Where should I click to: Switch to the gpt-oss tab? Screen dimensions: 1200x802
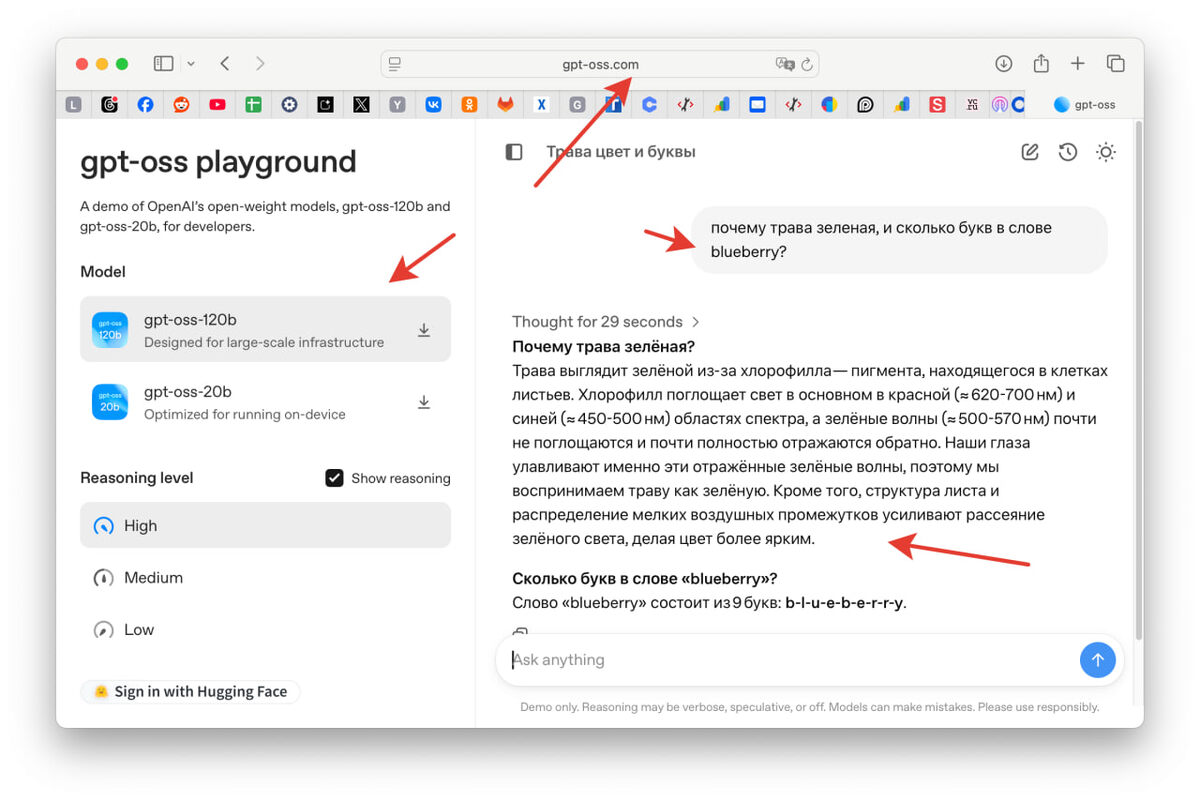click(1084, 104)
